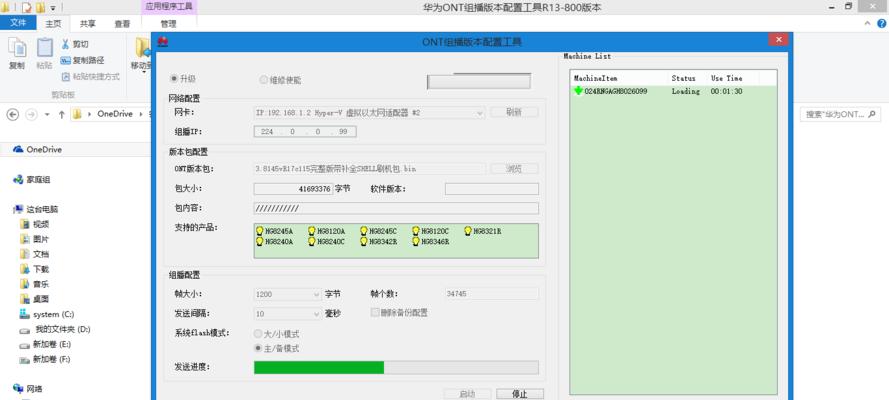Select the 维修使能 radio button
This screenshot has height=400, width=889.
coord(264,80)
